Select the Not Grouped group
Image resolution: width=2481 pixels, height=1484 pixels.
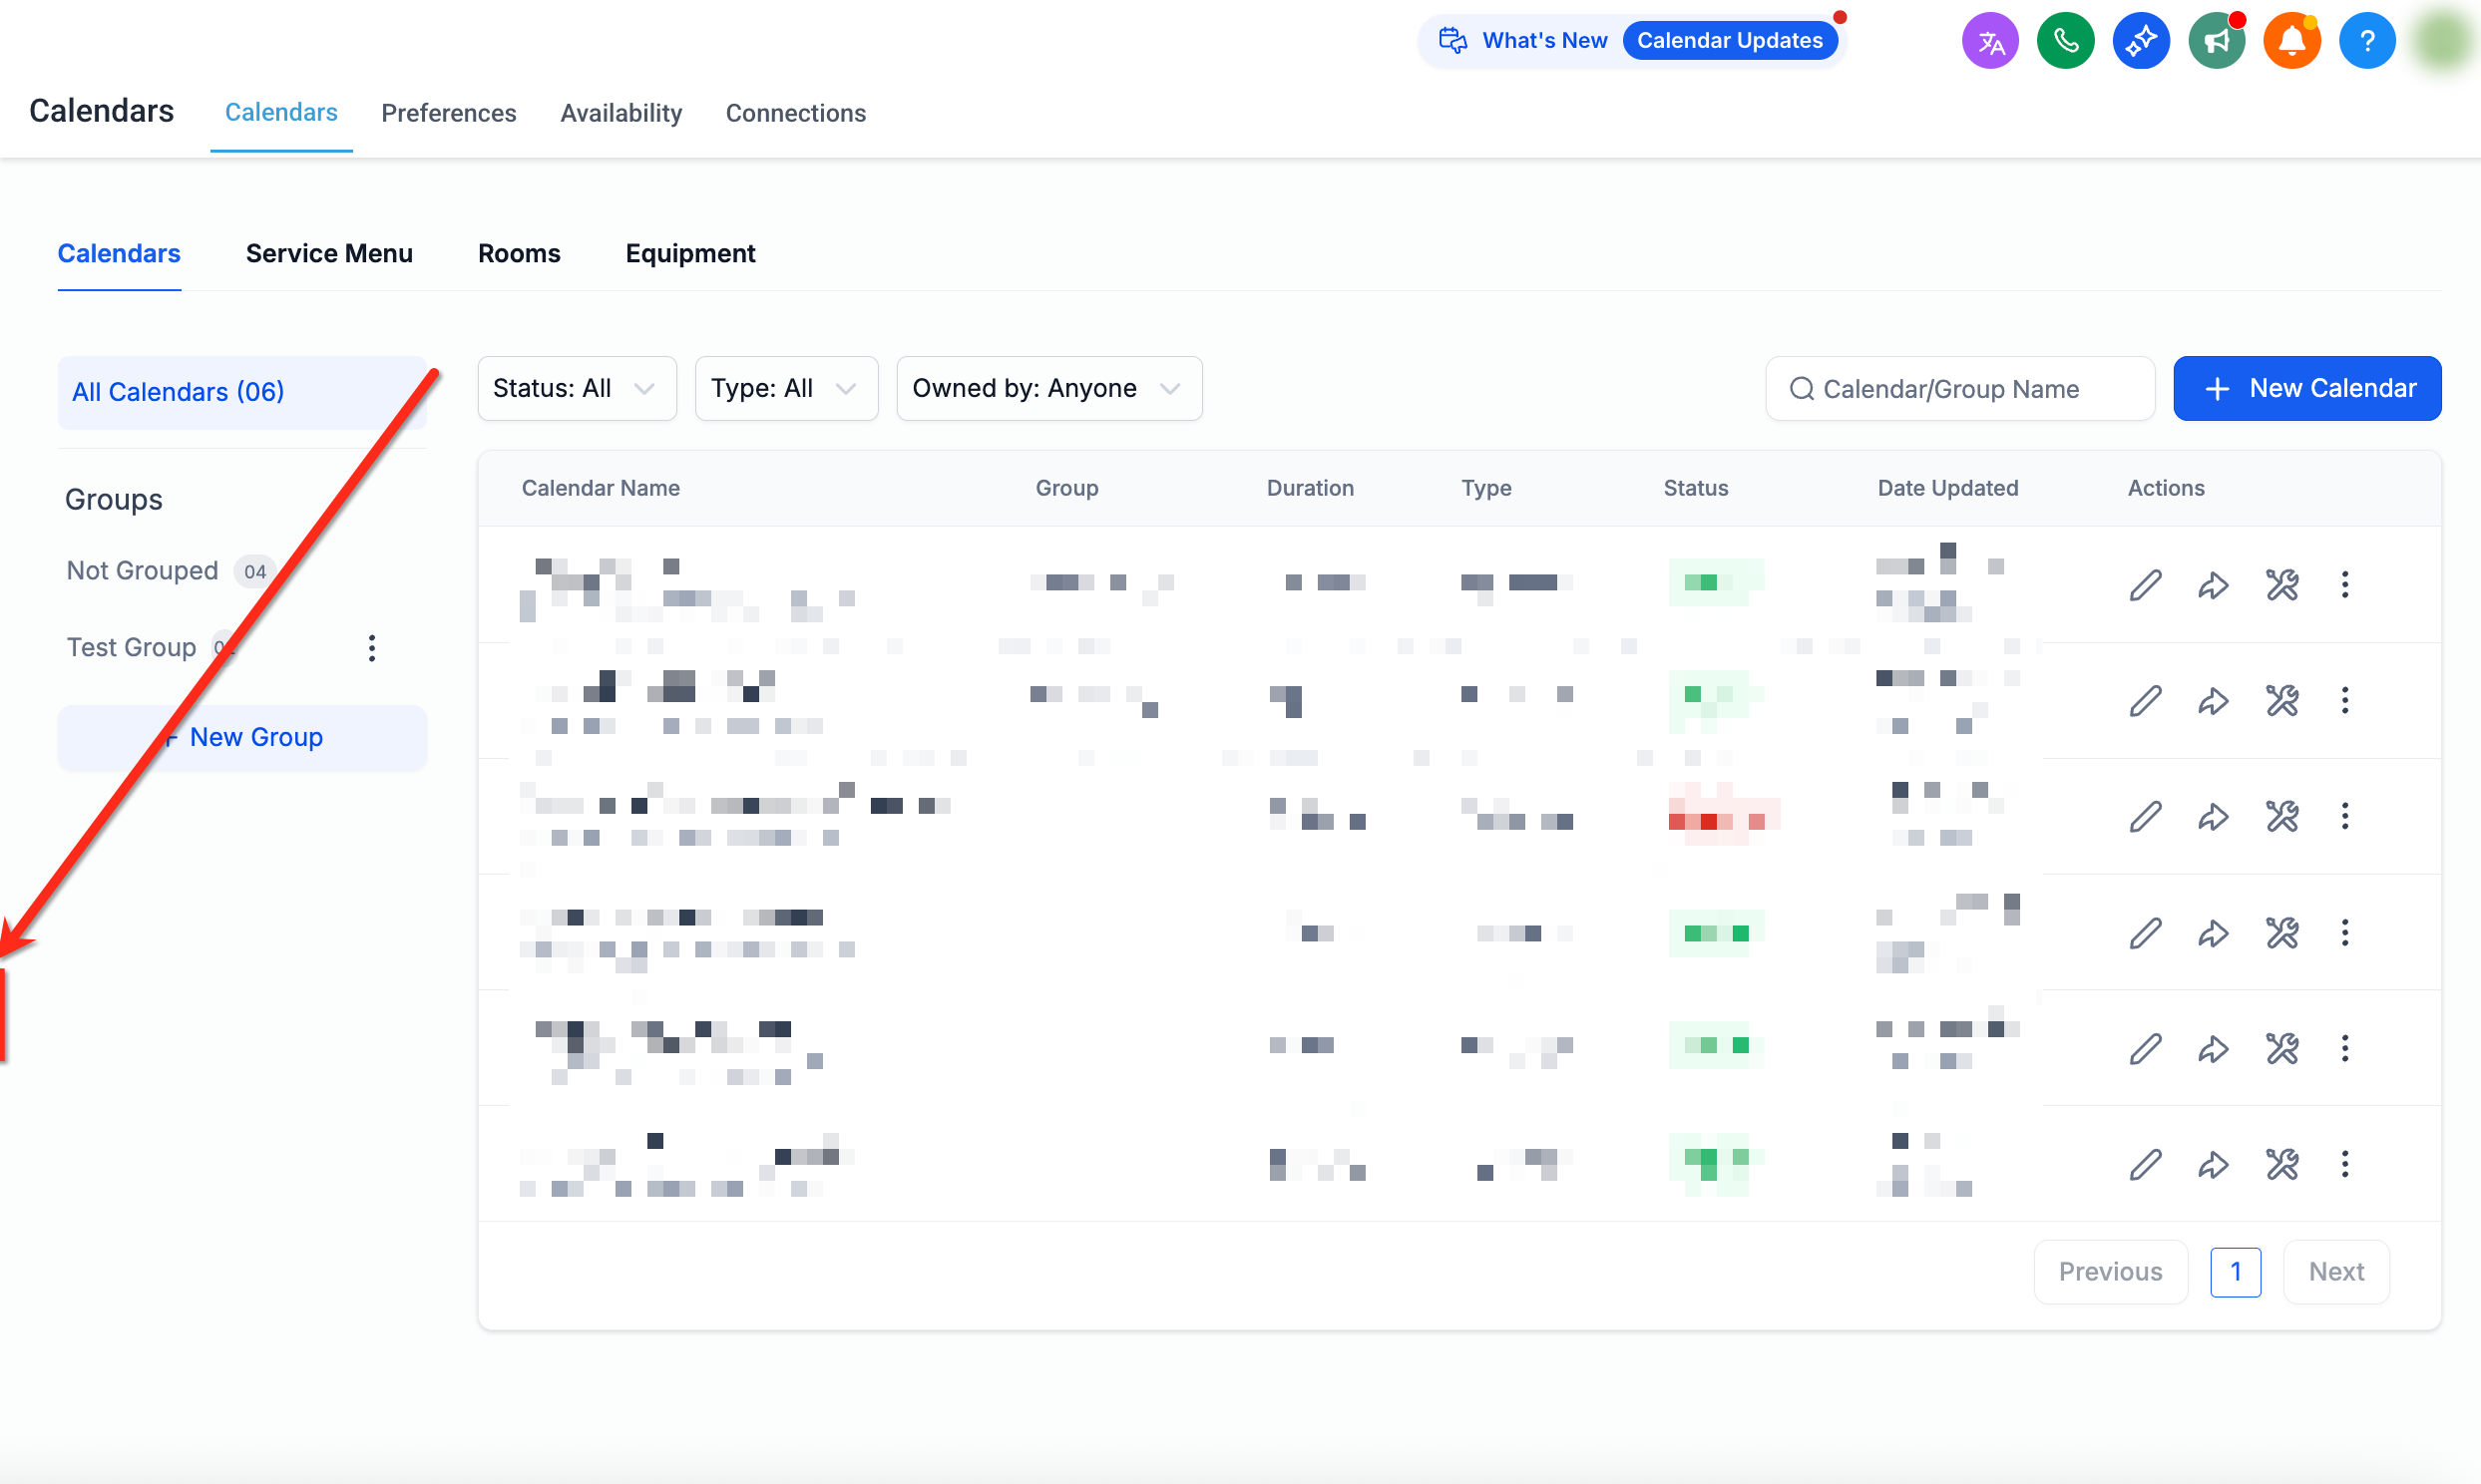click(x=142, y=571)
